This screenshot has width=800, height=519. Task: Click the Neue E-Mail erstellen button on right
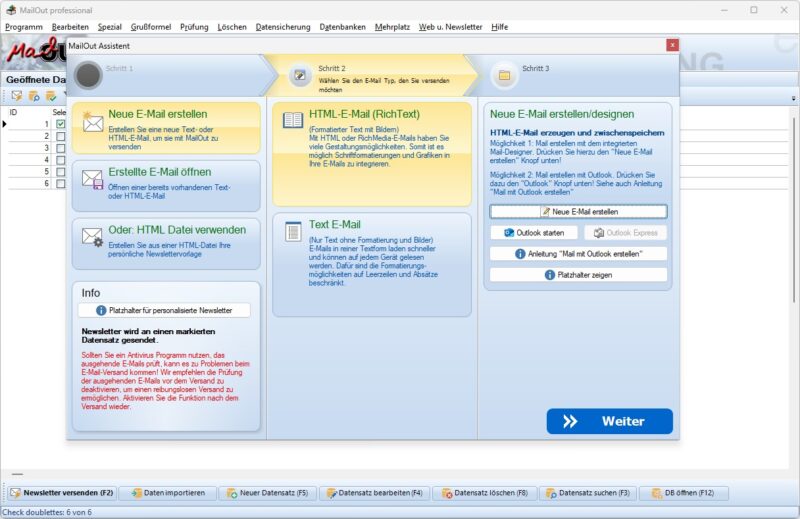click(x=579, y=211)
